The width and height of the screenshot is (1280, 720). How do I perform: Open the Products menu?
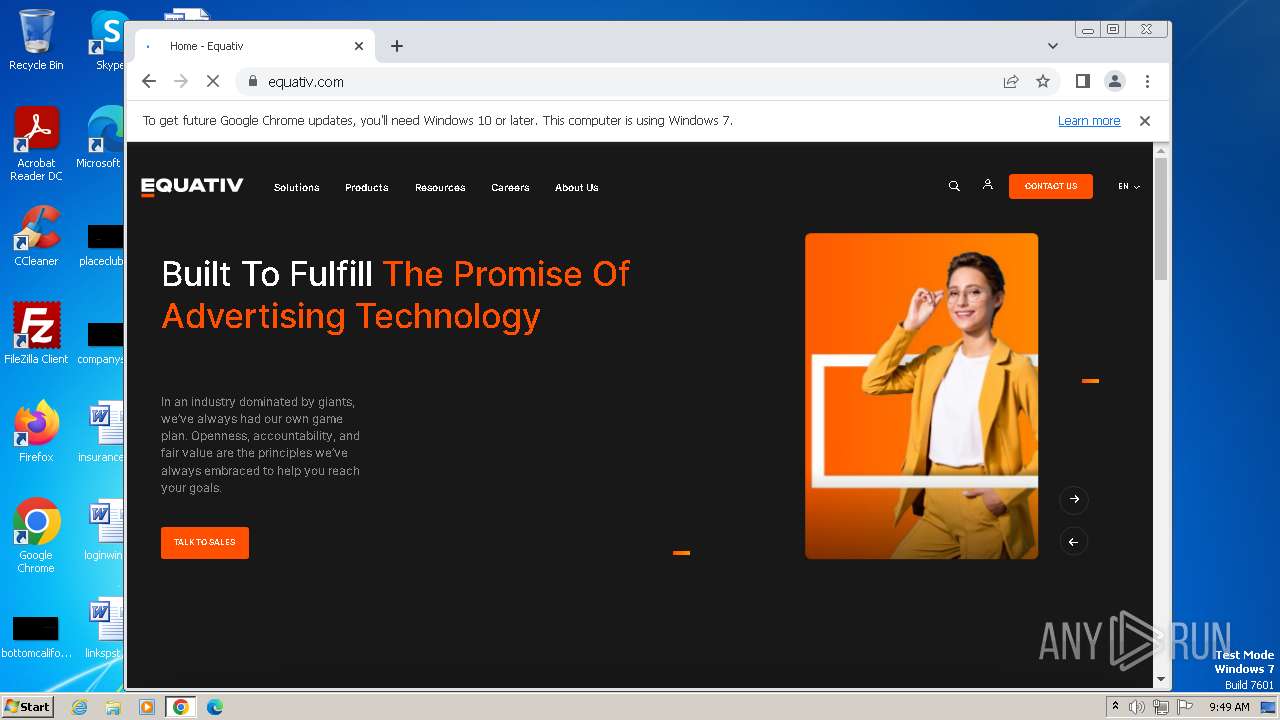(367, 187)
